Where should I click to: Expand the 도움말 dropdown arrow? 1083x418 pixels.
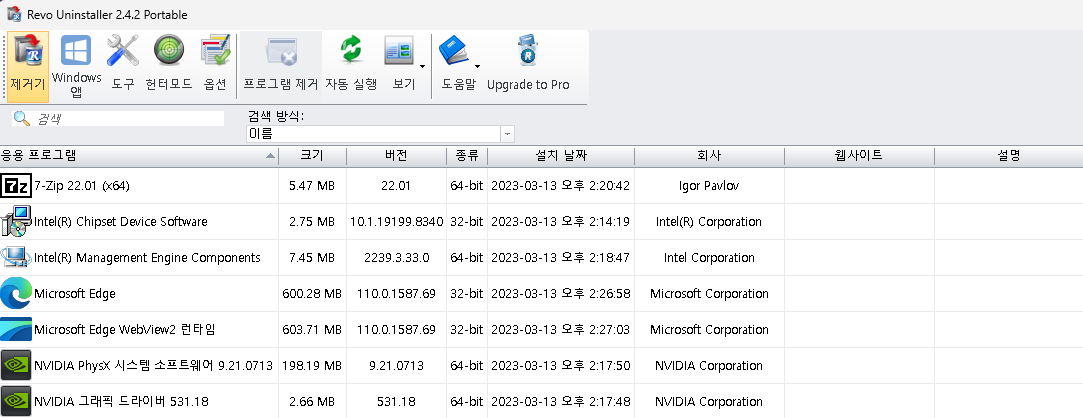coord(477,67)
